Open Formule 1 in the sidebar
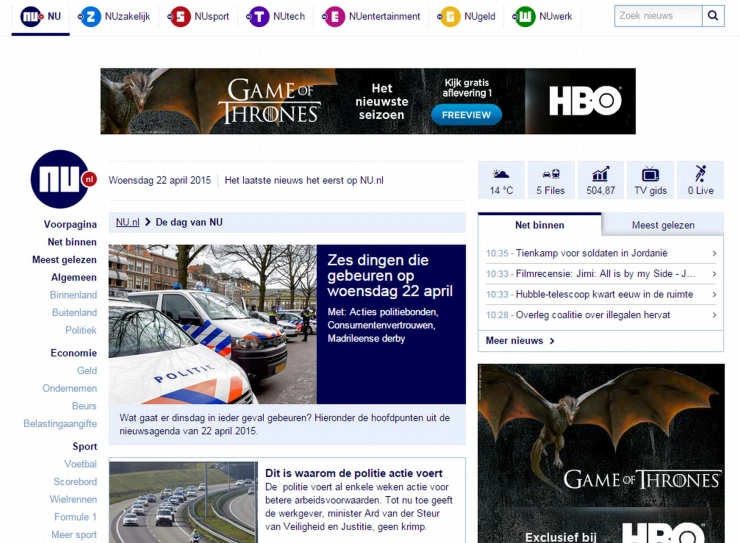 pyautogui.click(x=75, y=517)
